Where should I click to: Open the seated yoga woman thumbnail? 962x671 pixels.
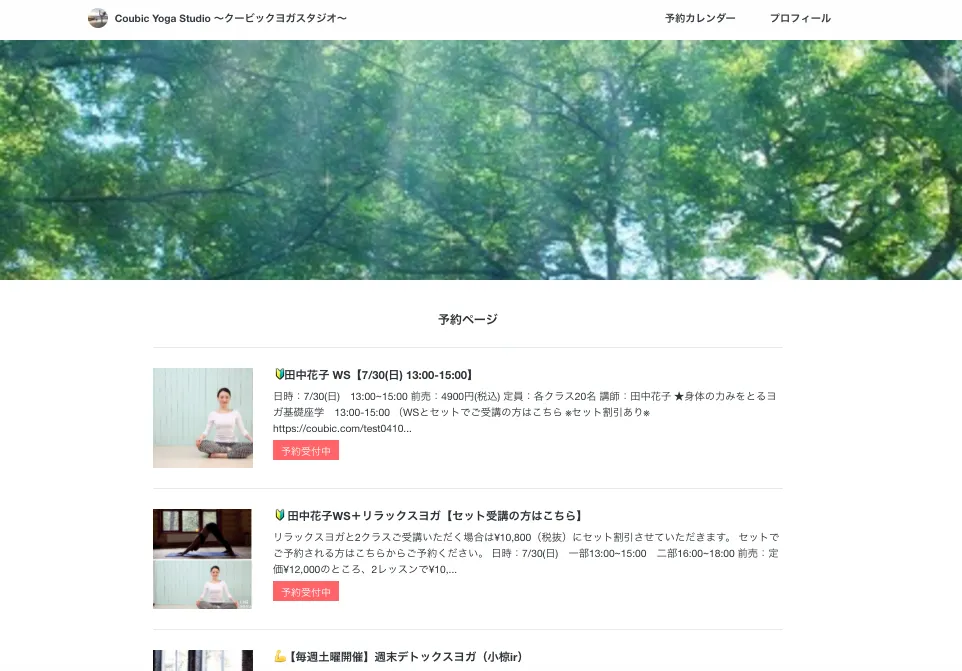pyautogui.click(x=203, y=418)
